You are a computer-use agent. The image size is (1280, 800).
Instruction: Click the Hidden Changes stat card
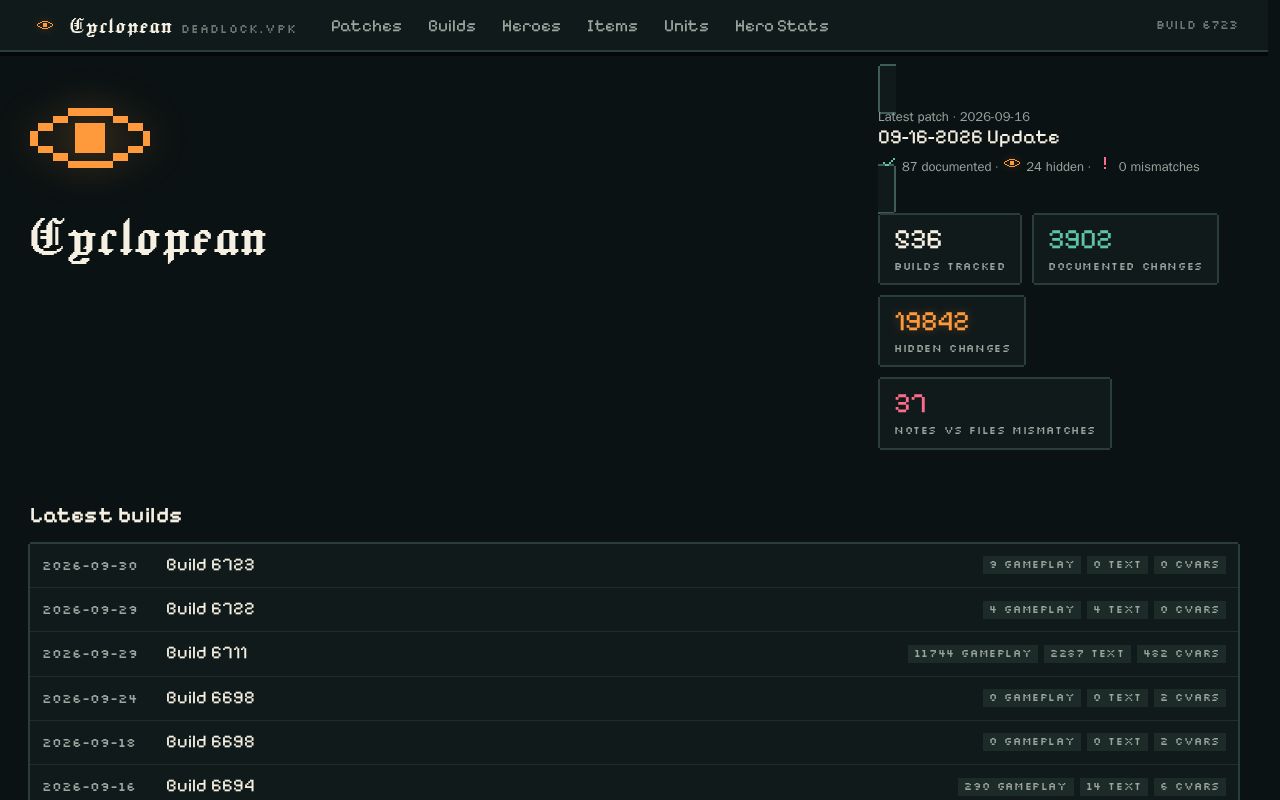[952, 331]
